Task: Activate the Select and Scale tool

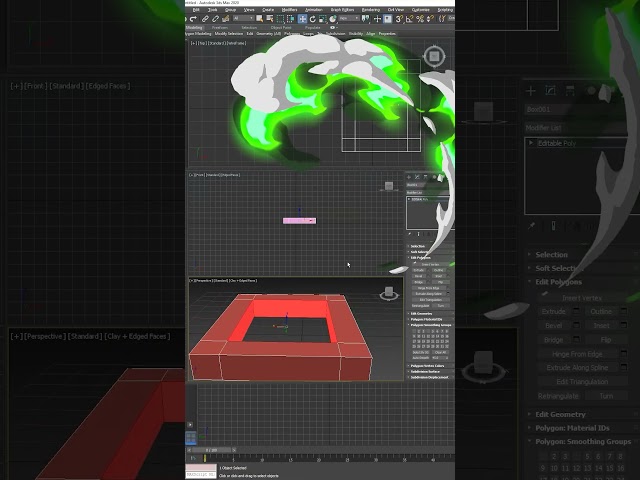Action: tap(323, 19)
